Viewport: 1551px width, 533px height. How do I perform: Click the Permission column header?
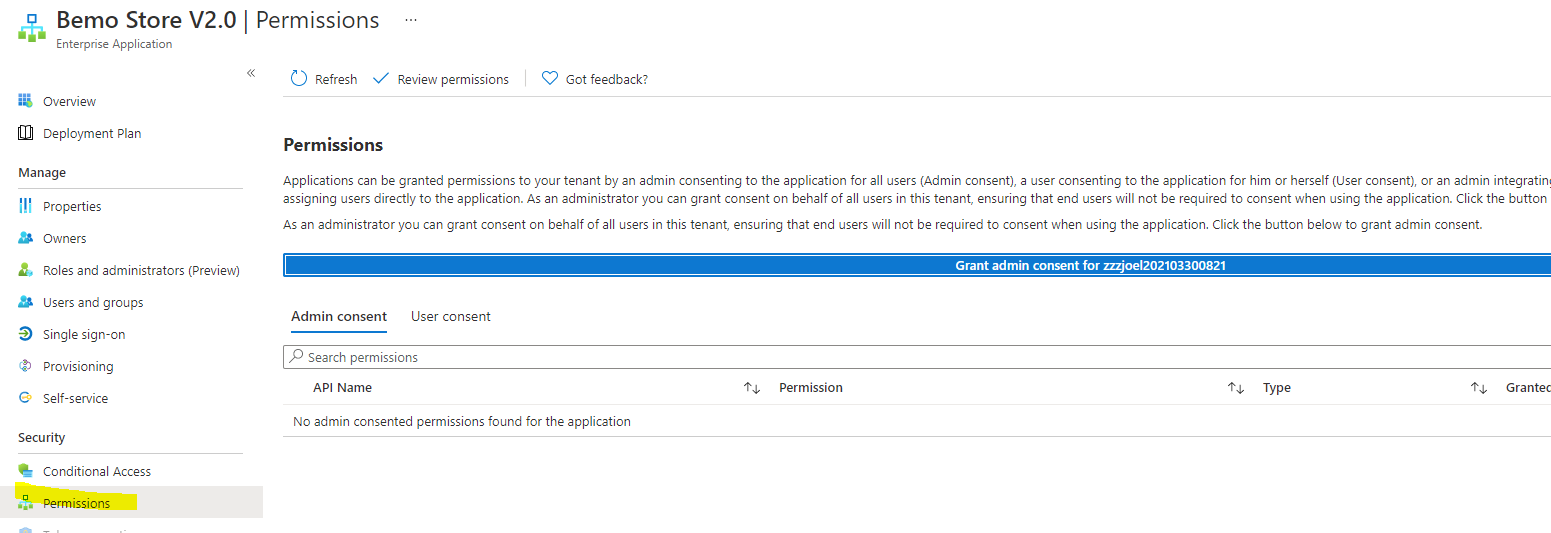pos(811,387)
